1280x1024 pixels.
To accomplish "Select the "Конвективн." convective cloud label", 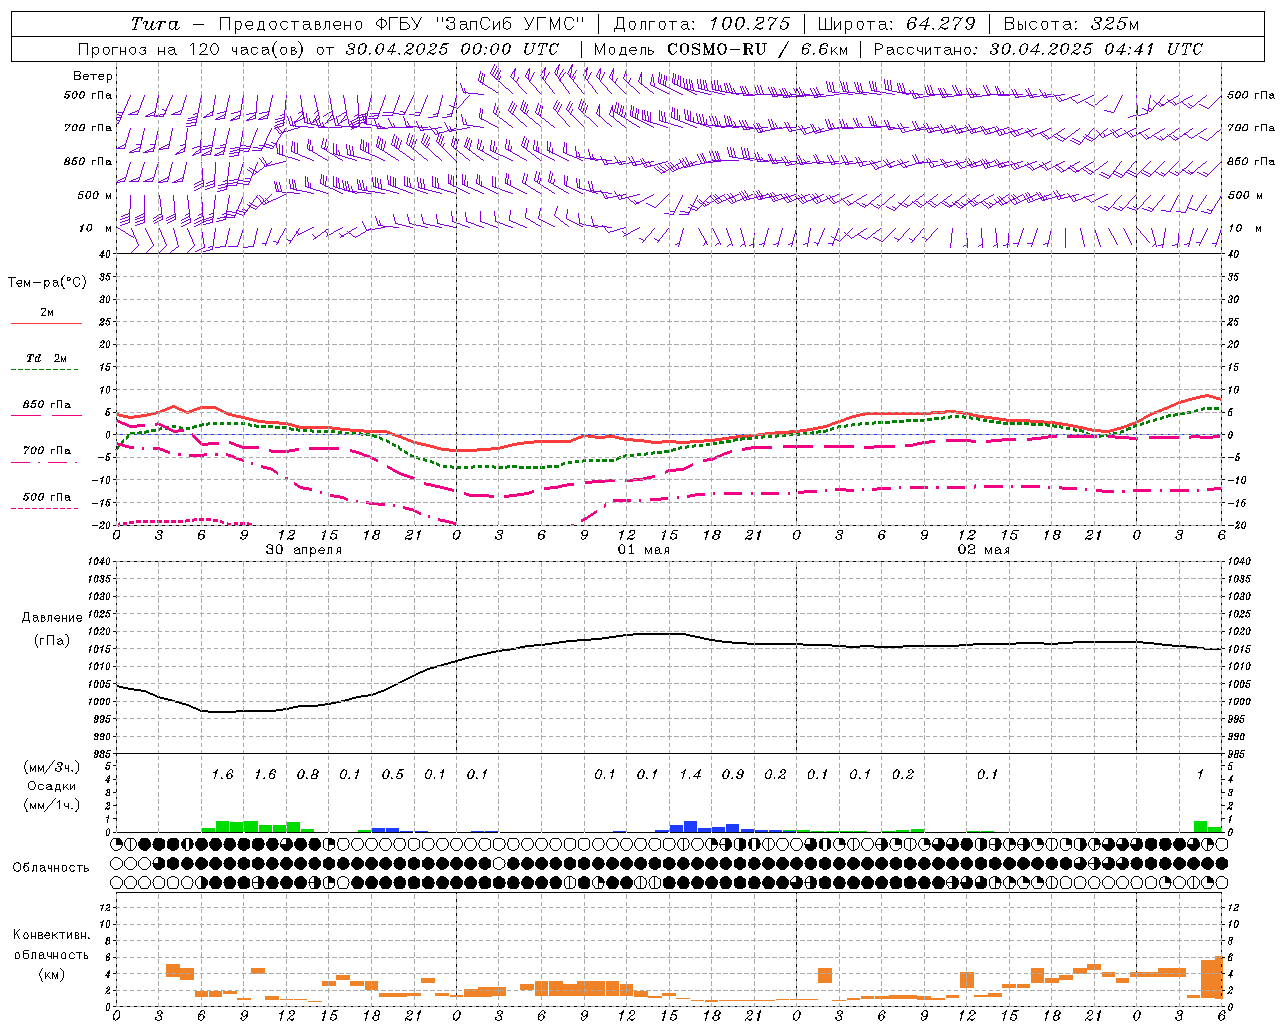I will [51, 935].
